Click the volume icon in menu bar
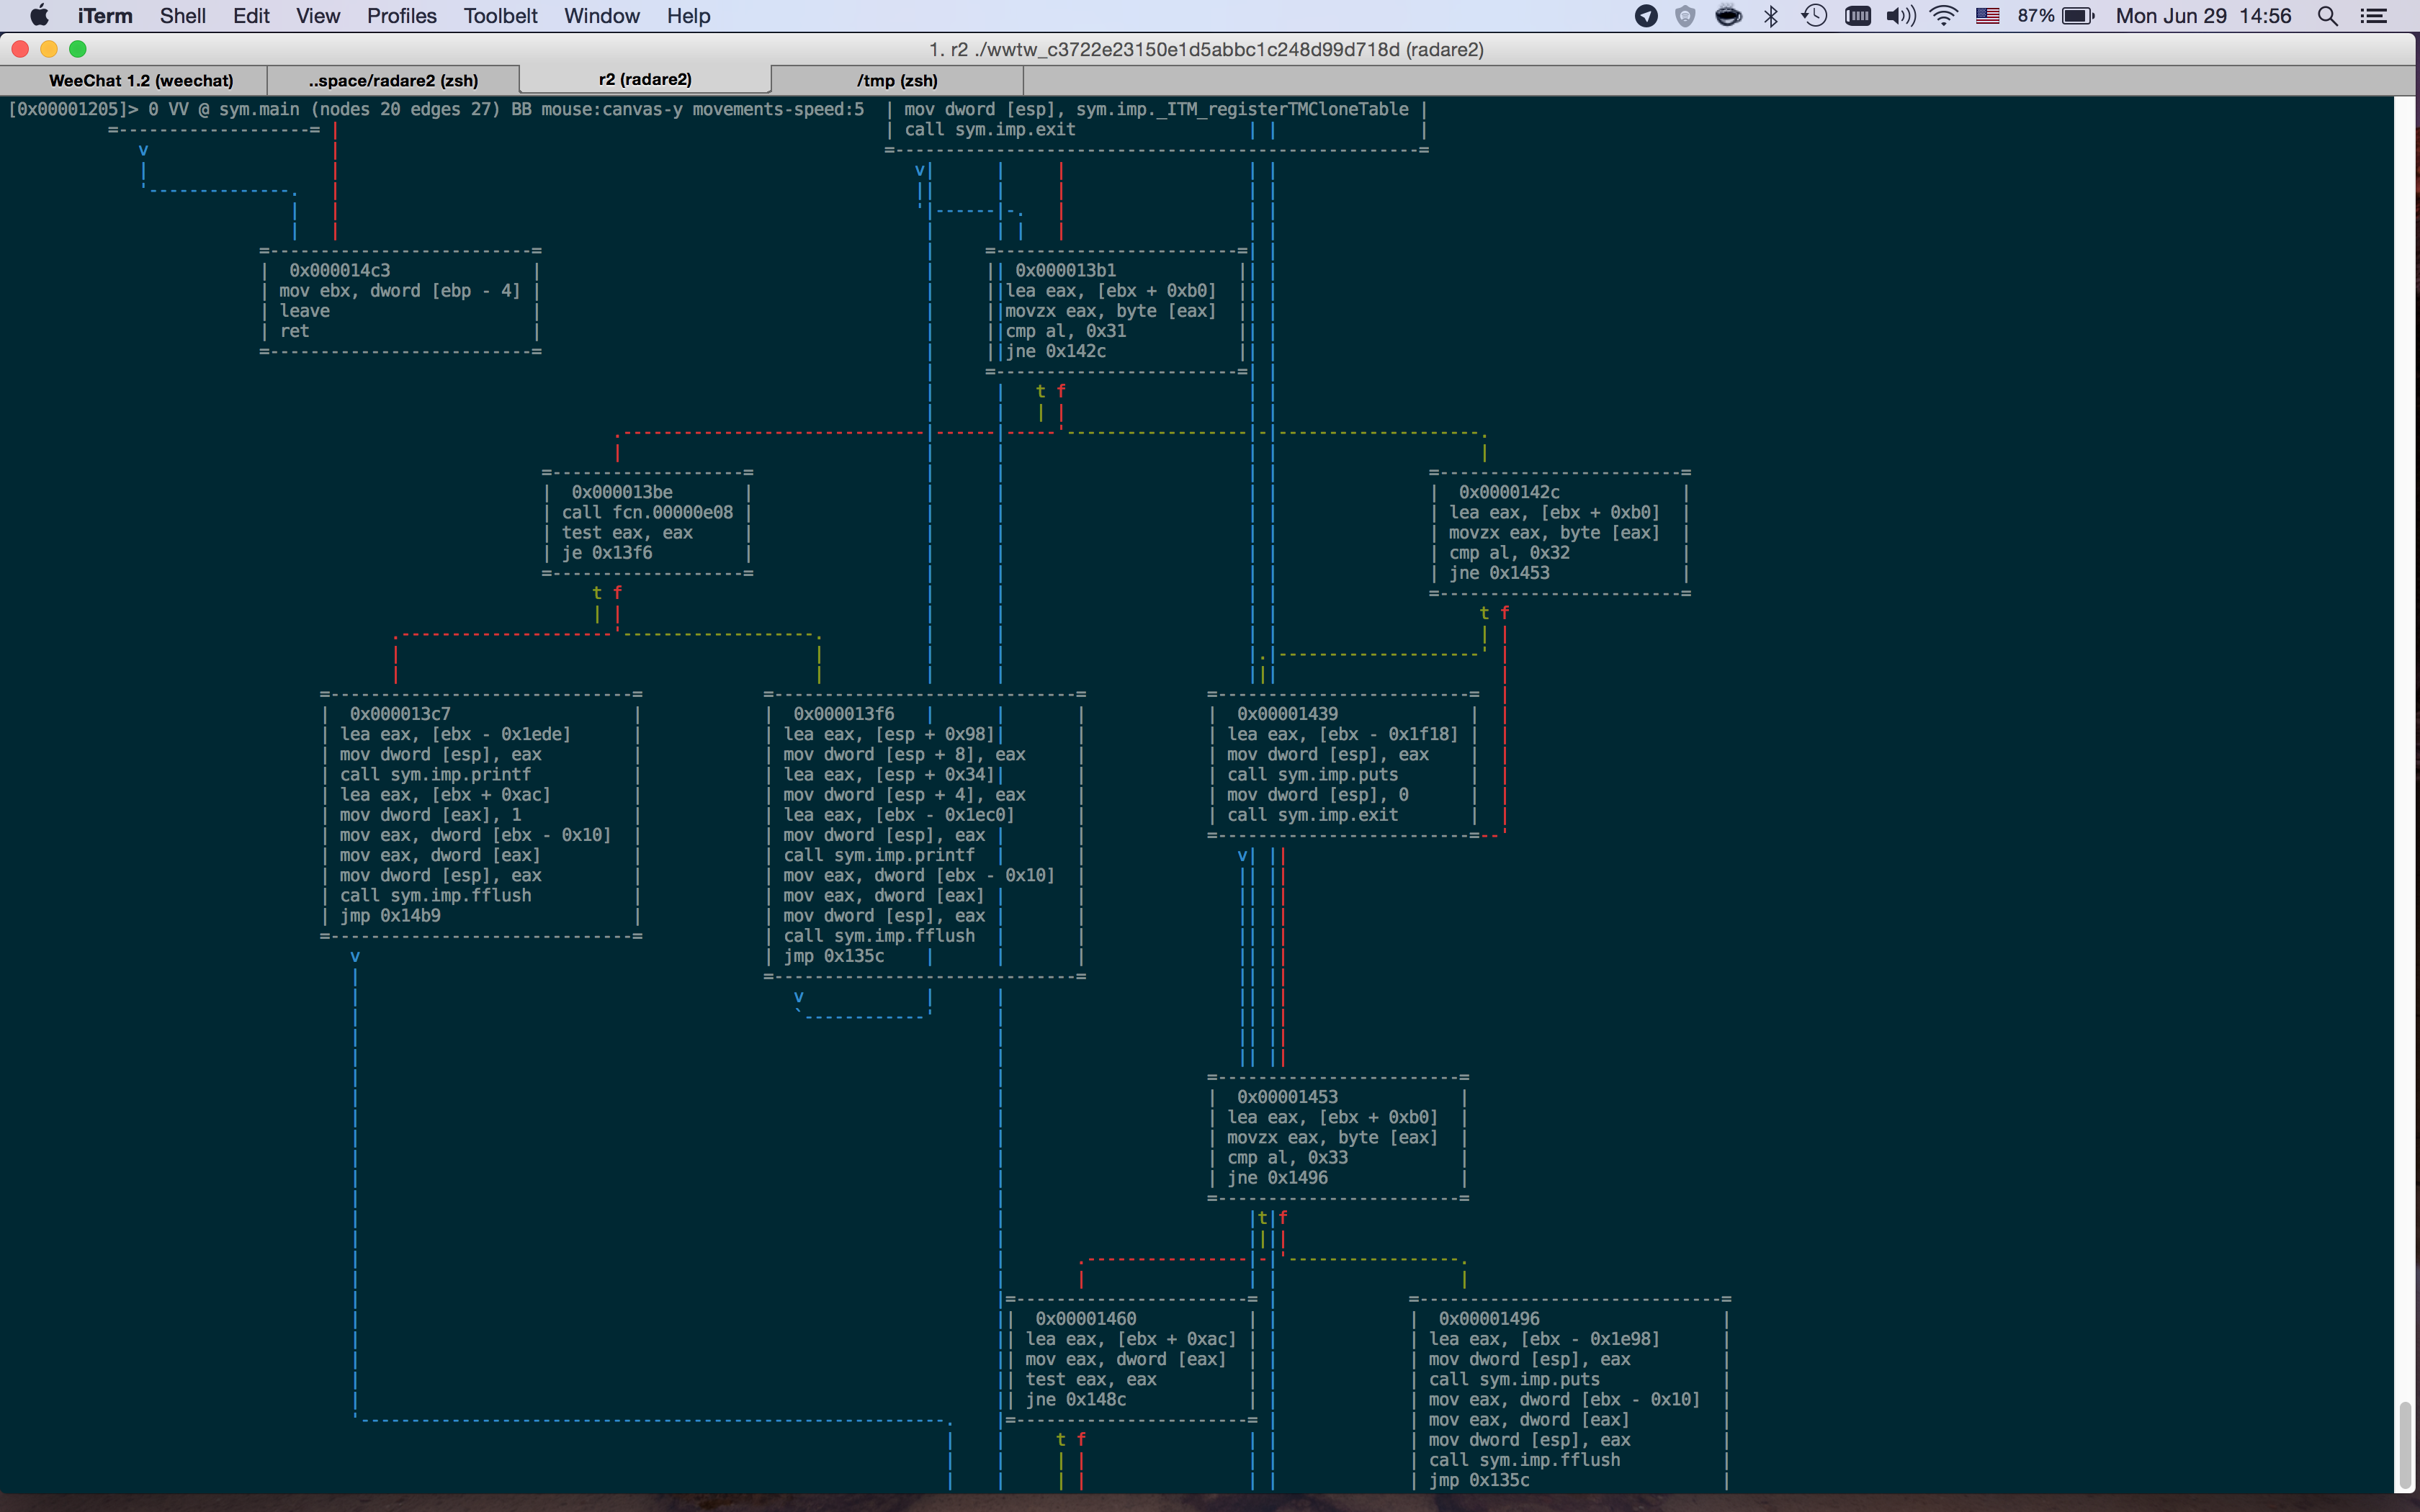This screenshot has height=1512, width=2420. pos(1900,15)
